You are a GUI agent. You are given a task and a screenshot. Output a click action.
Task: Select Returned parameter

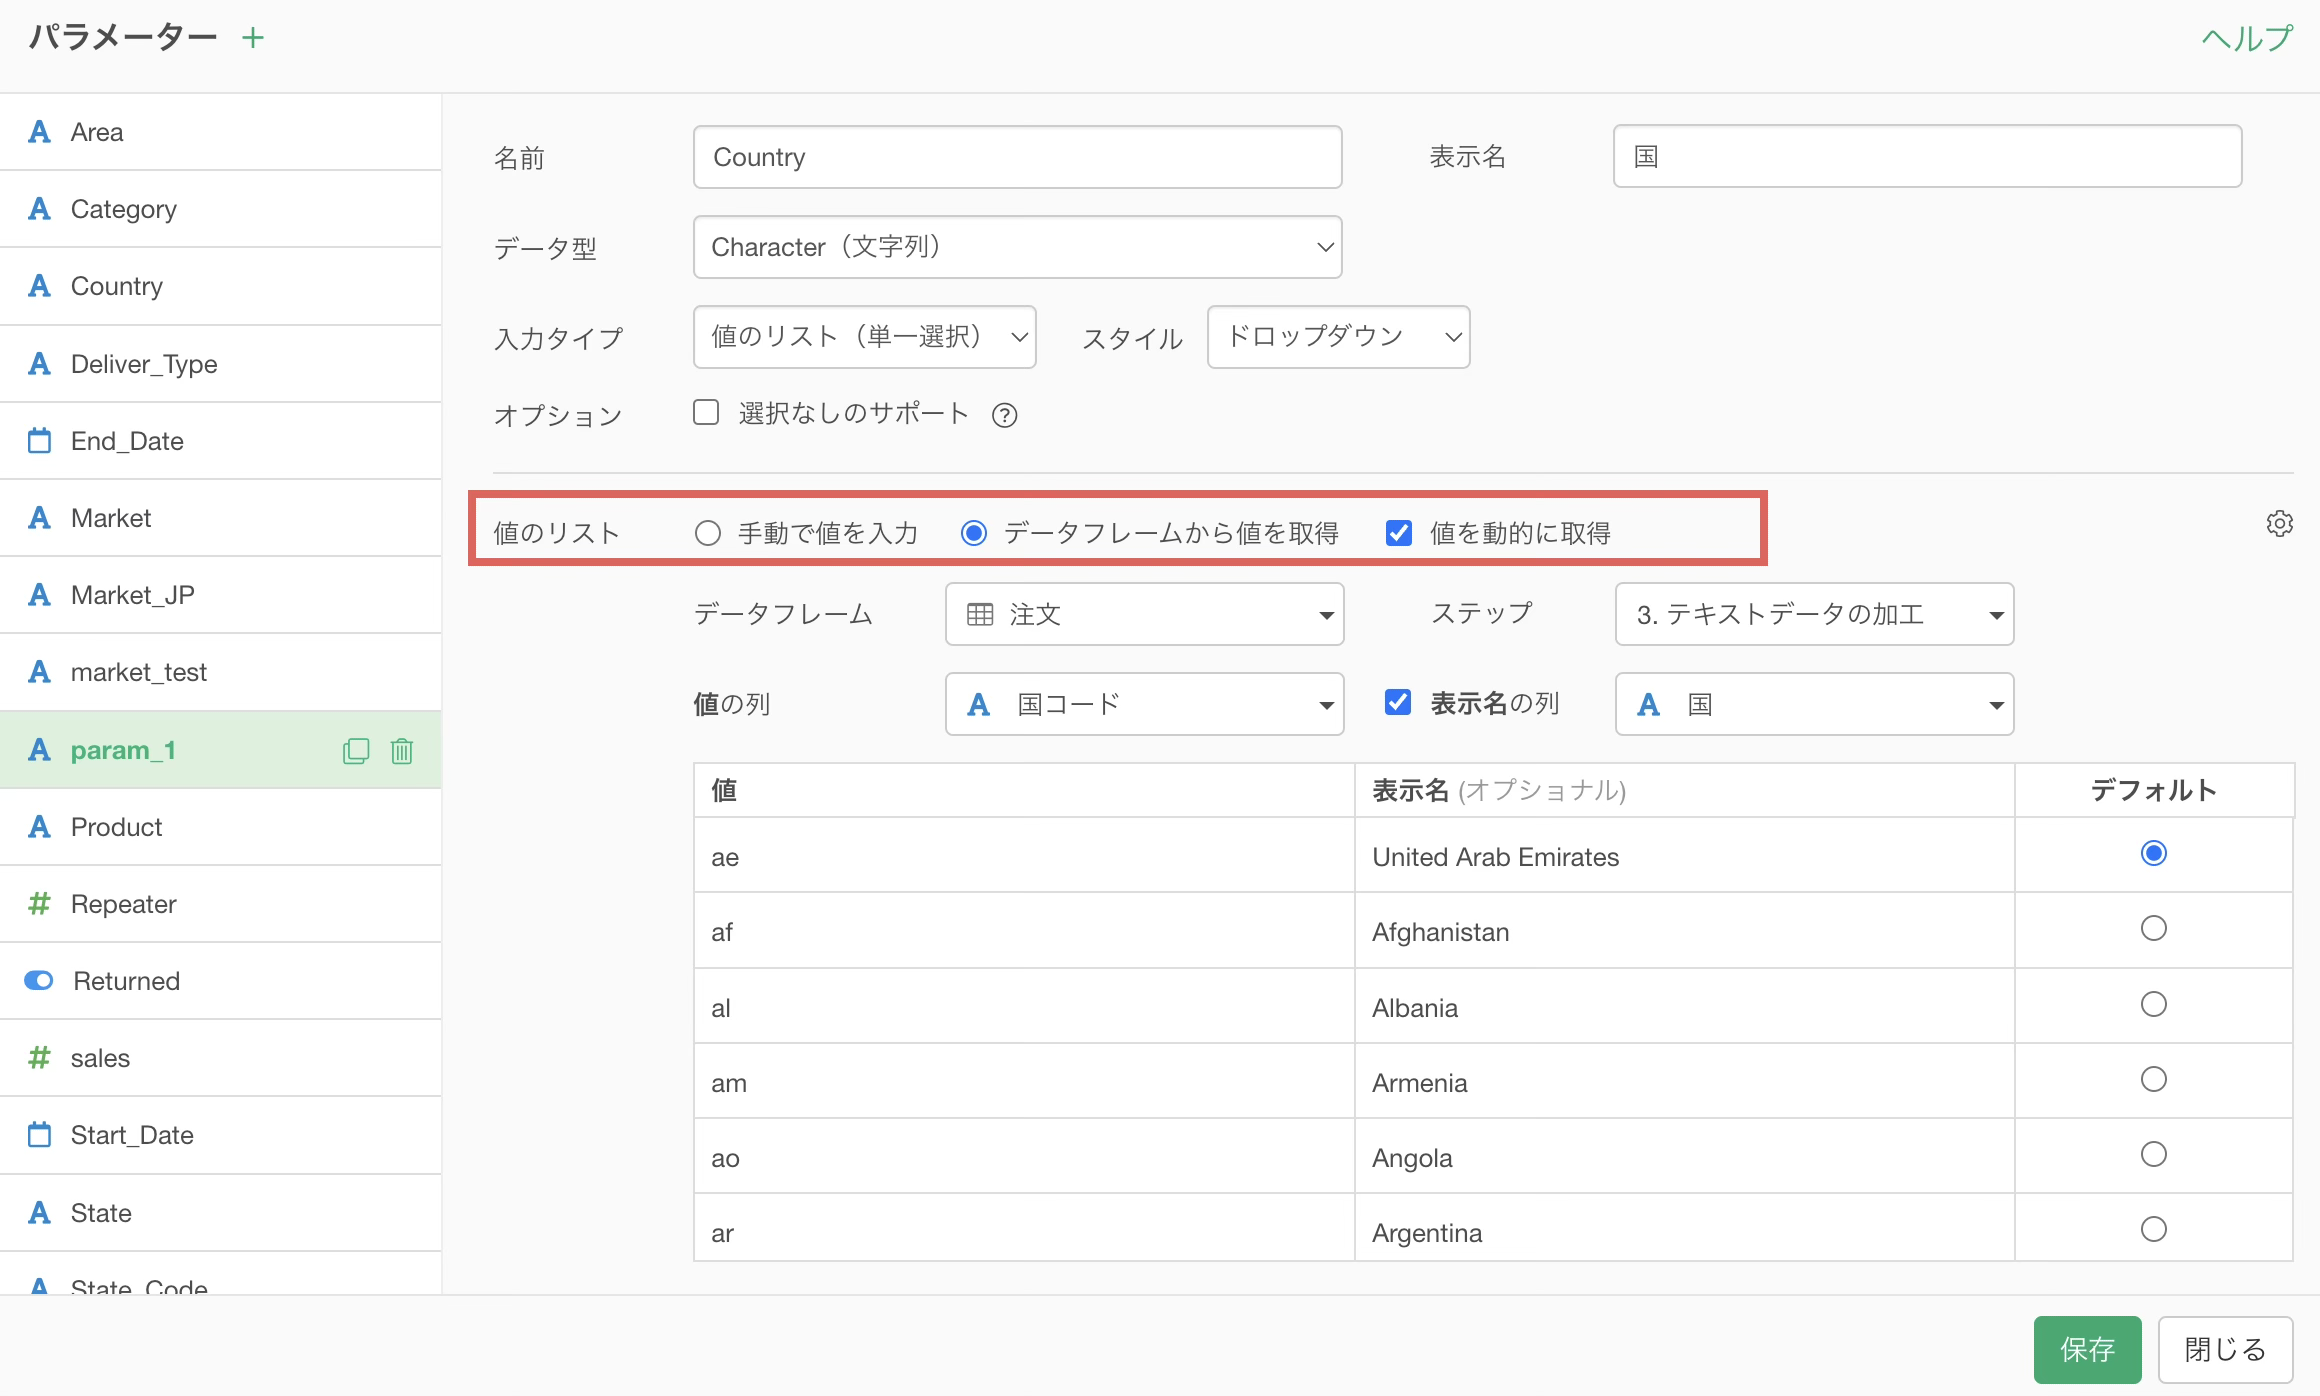pyautogui.click(x=220, y=981)
